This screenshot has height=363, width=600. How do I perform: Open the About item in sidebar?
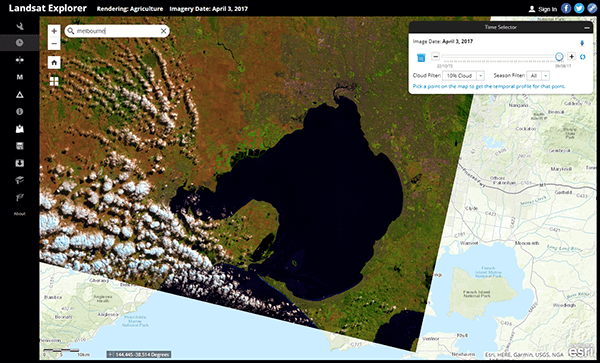(20, 214)
